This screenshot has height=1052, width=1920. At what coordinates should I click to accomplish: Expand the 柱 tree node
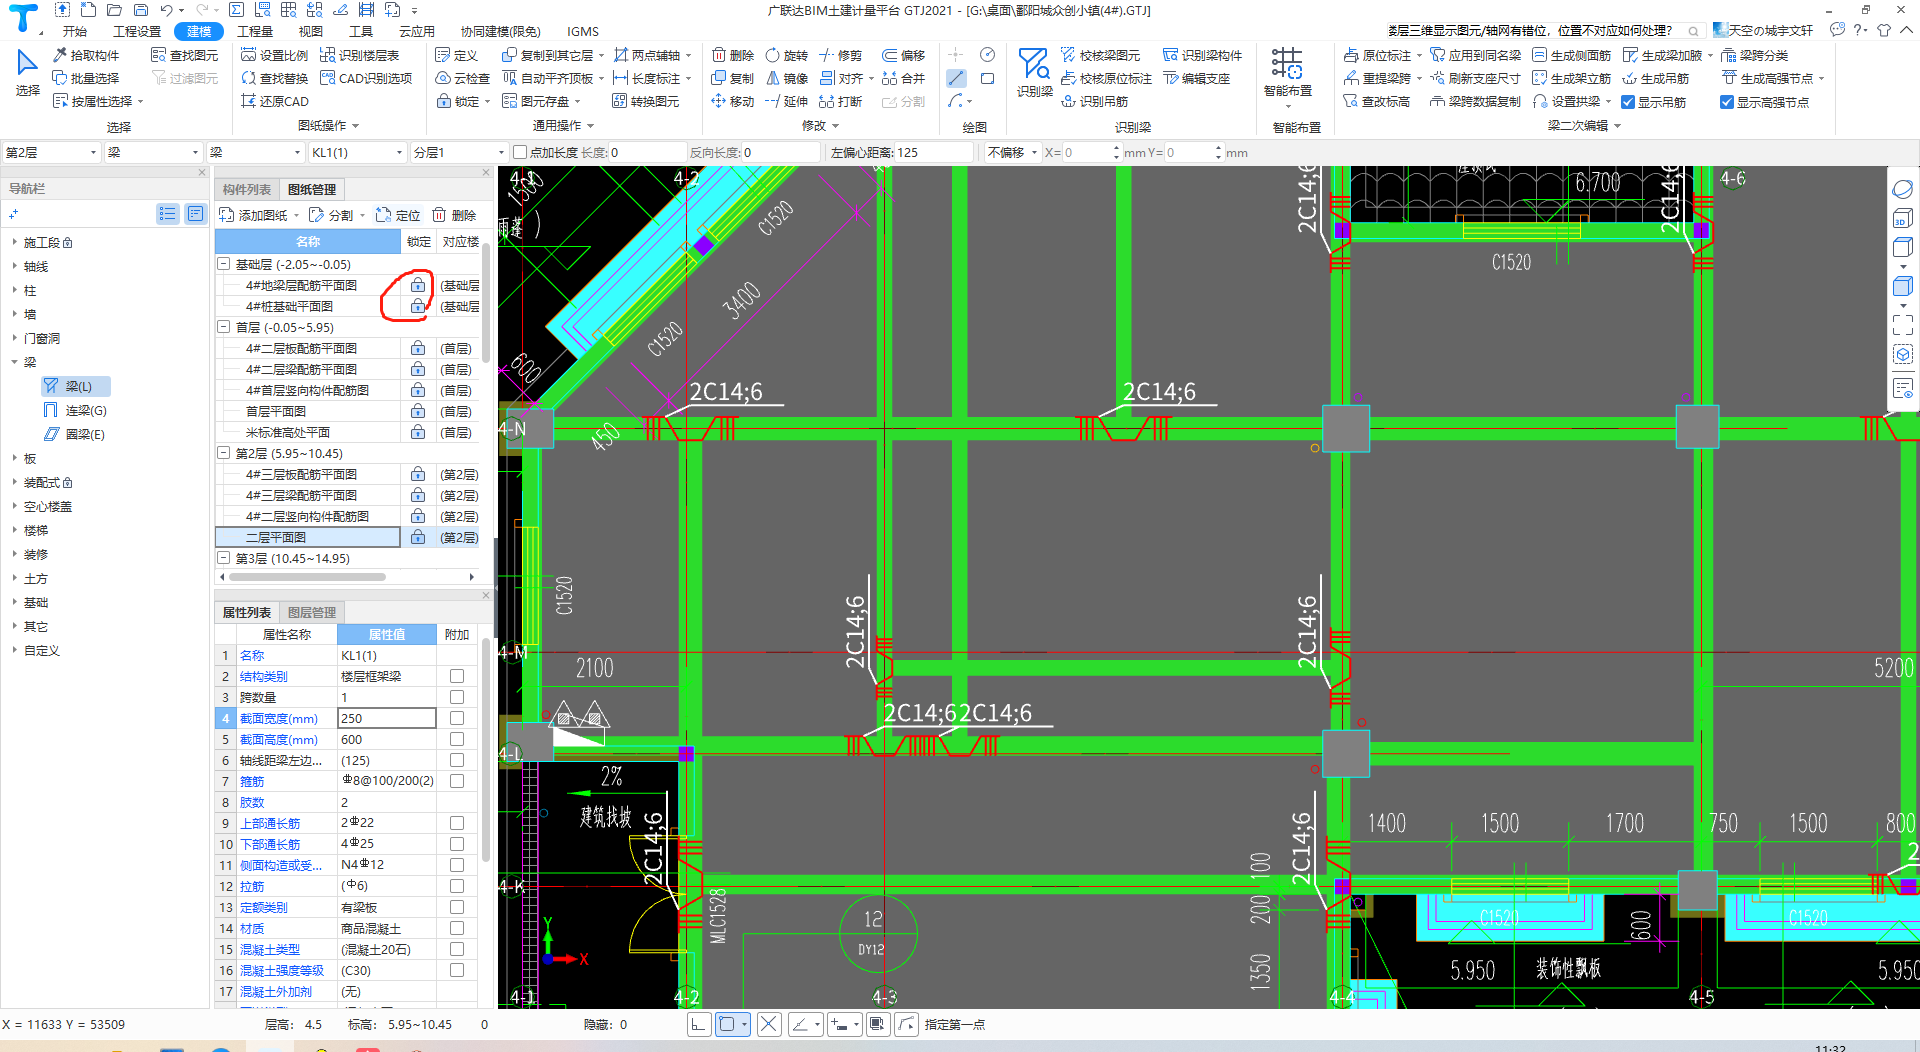pyautogui.click(x=14, y=290)
